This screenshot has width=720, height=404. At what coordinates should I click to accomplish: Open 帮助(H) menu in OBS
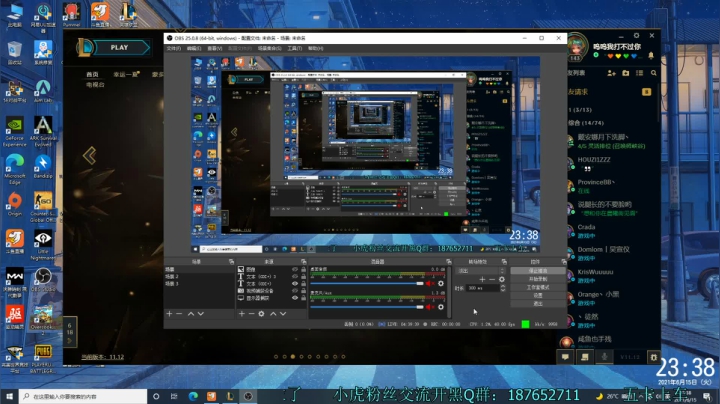click(315, 48)
